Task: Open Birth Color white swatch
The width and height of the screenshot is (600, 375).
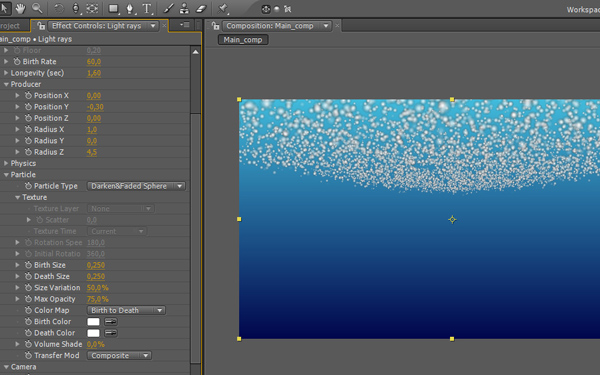Action: [x=93, y=322]
